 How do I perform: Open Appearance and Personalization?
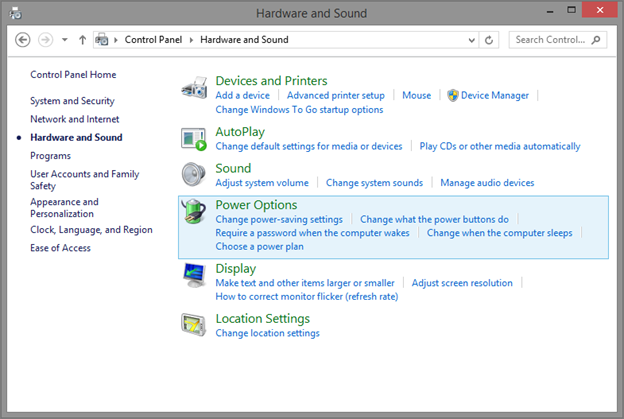click(x=64, y=208)
